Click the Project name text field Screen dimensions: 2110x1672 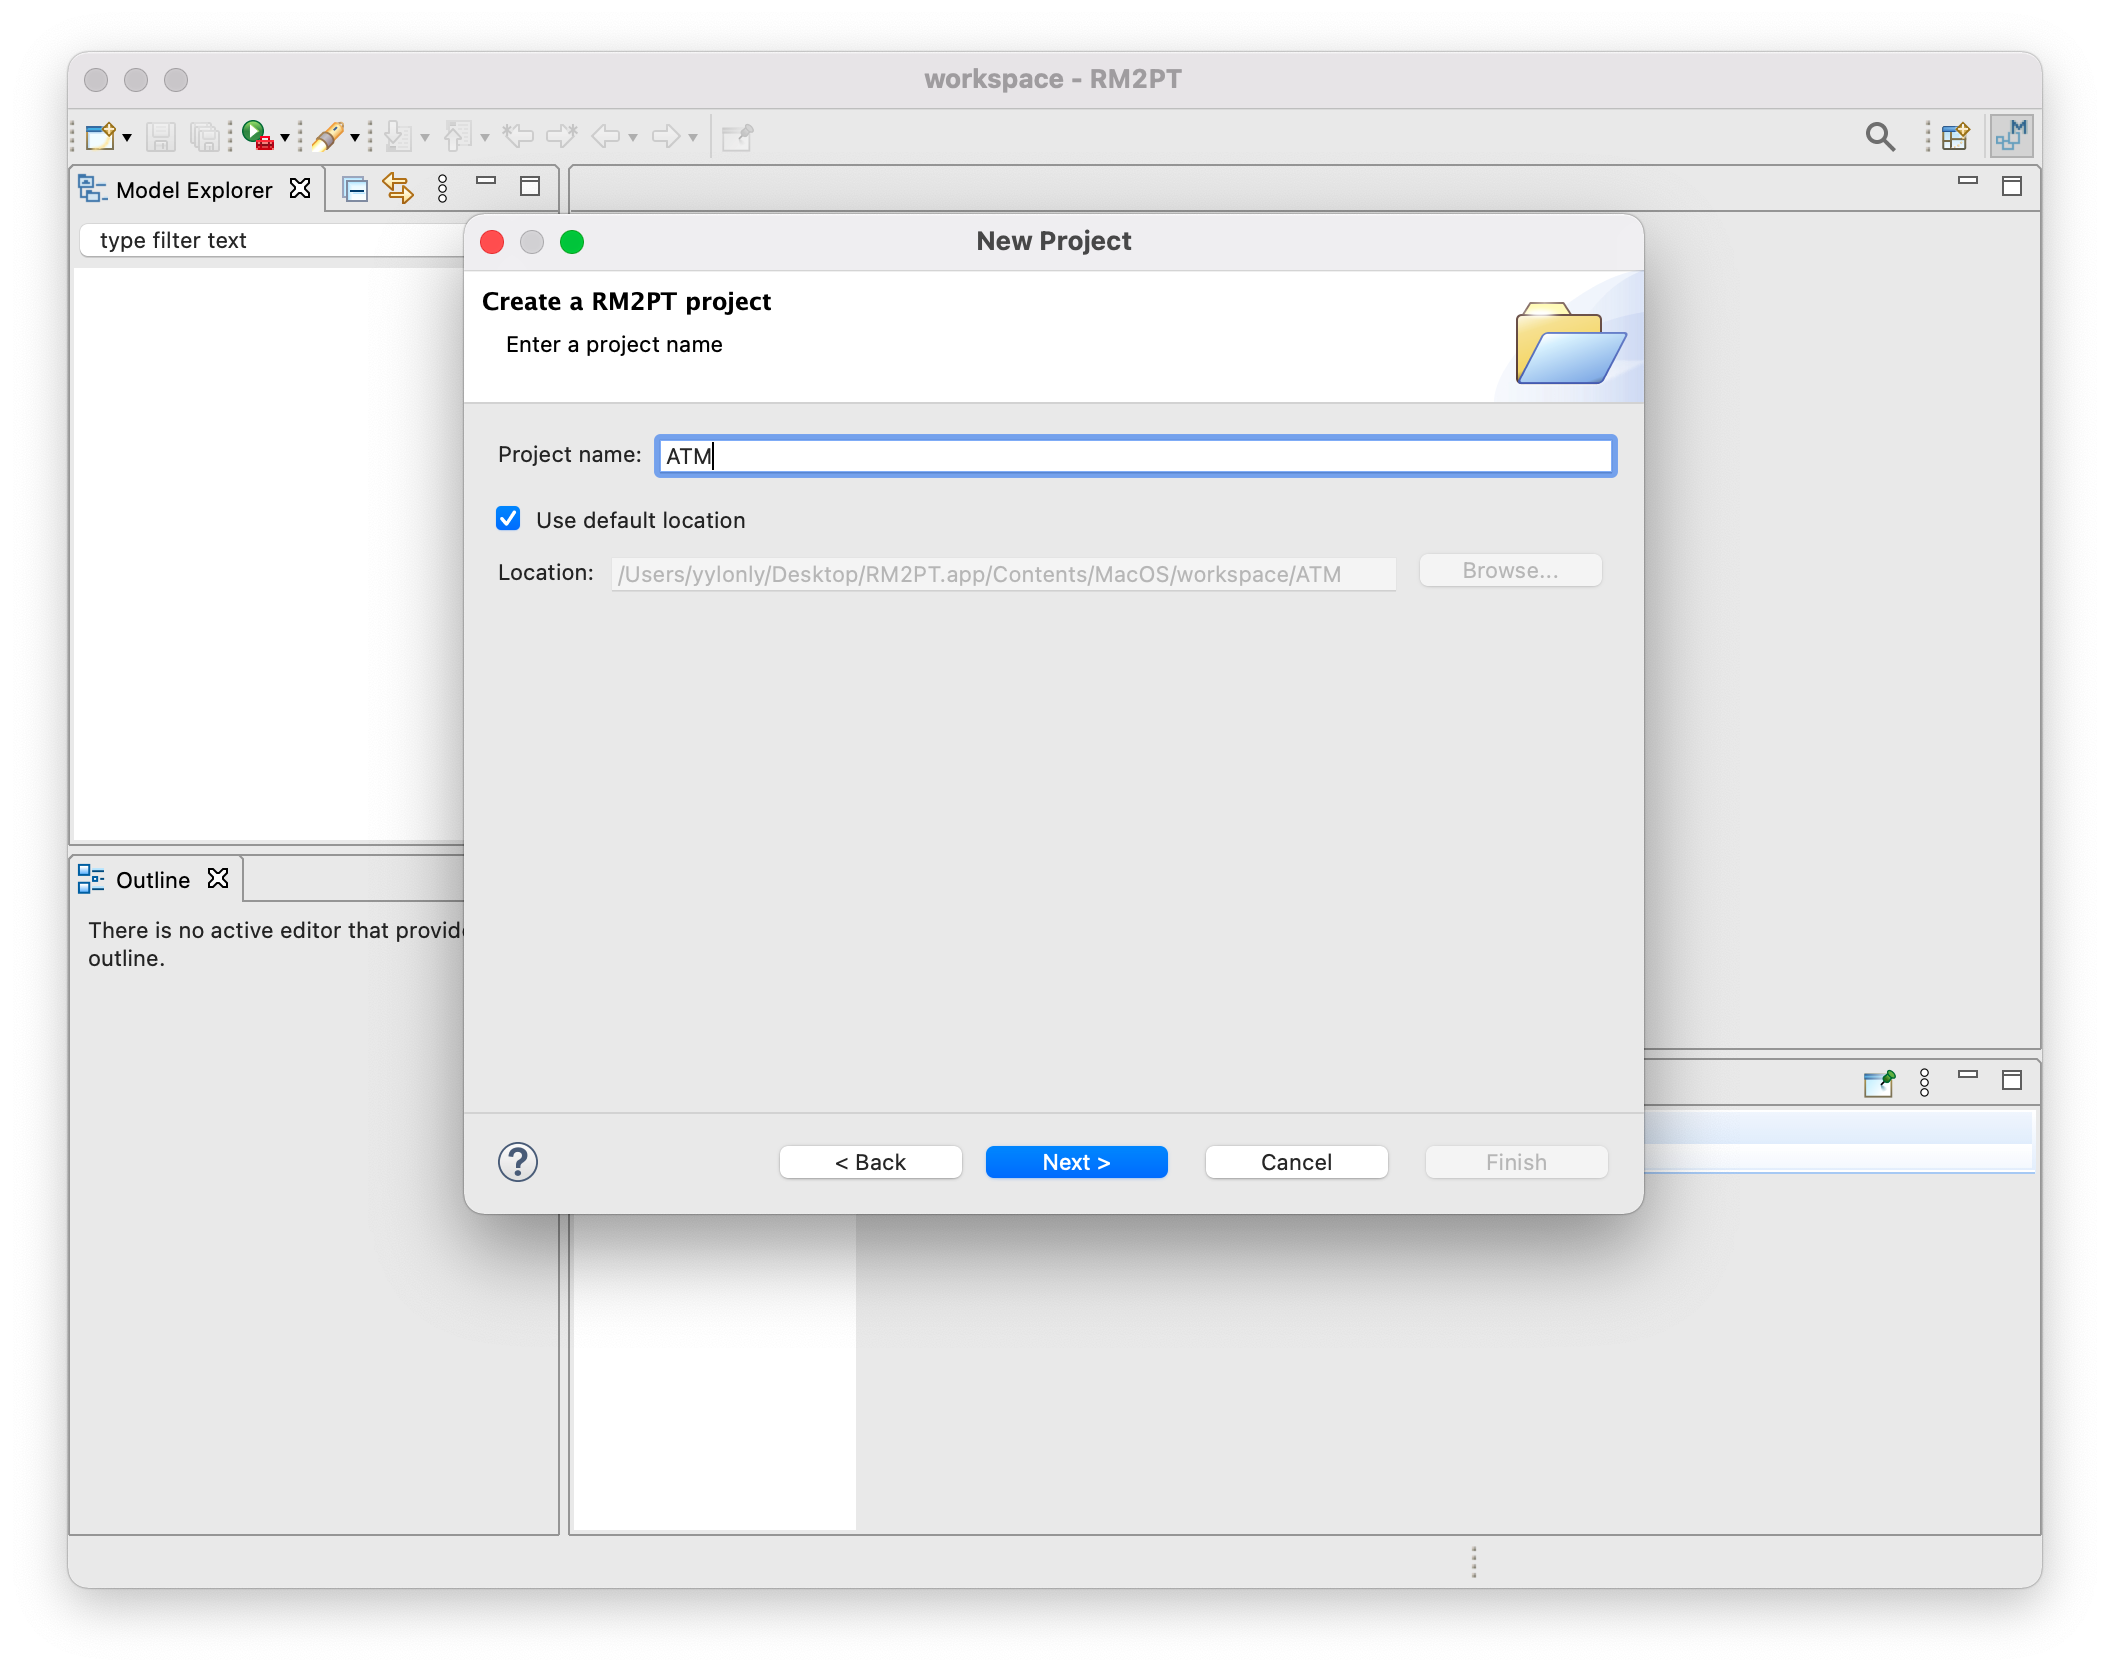click(x=1135, y=456)
